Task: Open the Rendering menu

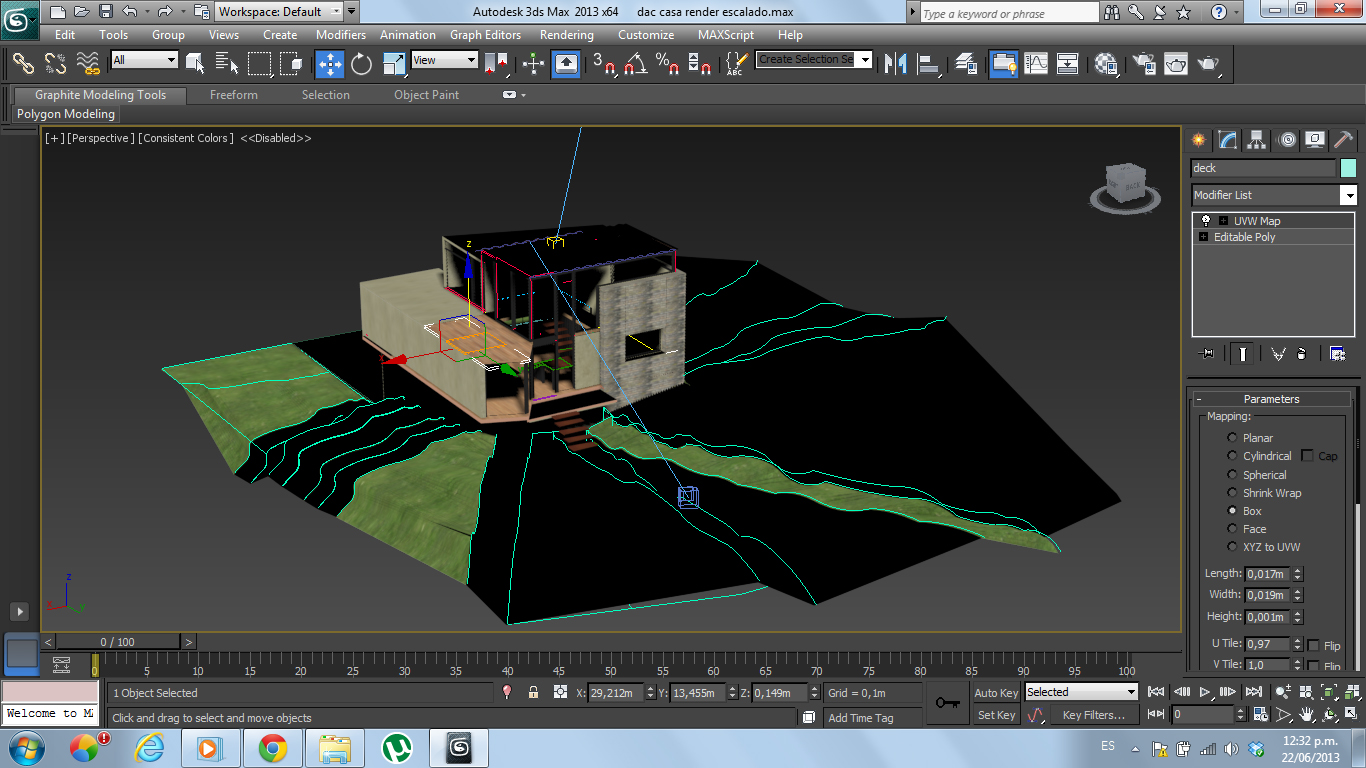Action: click(x=567, y=34)
